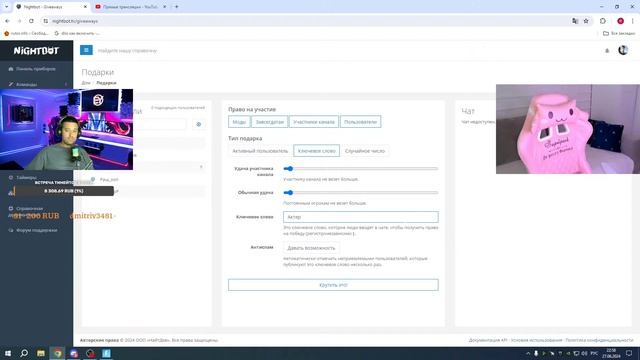This screenshot has height=360, width=640.
Task: Open the browser extensions icon
Action: [603, 21]
